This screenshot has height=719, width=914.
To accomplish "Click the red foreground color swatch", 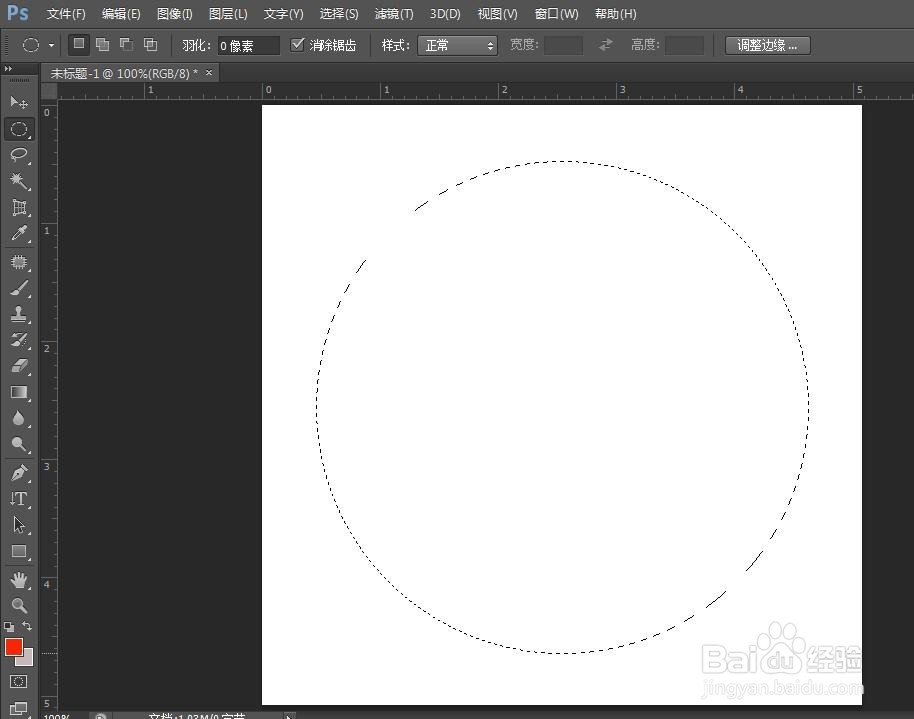I will (13, 647).
